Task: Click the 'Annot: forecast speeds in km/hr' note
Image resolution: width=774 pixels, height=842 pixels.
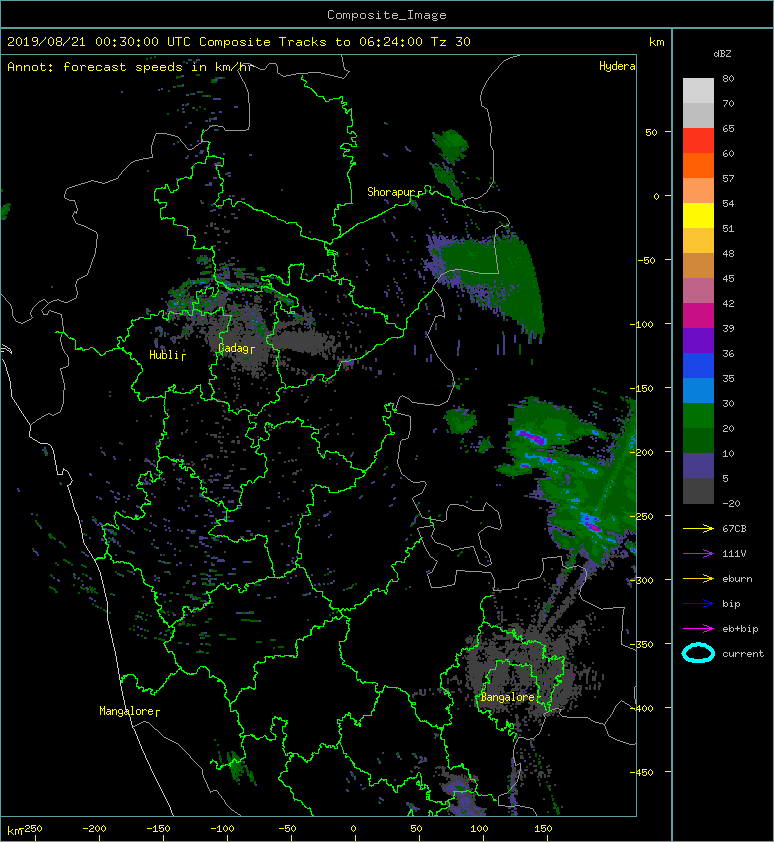Action: click(x=130, y=67)
